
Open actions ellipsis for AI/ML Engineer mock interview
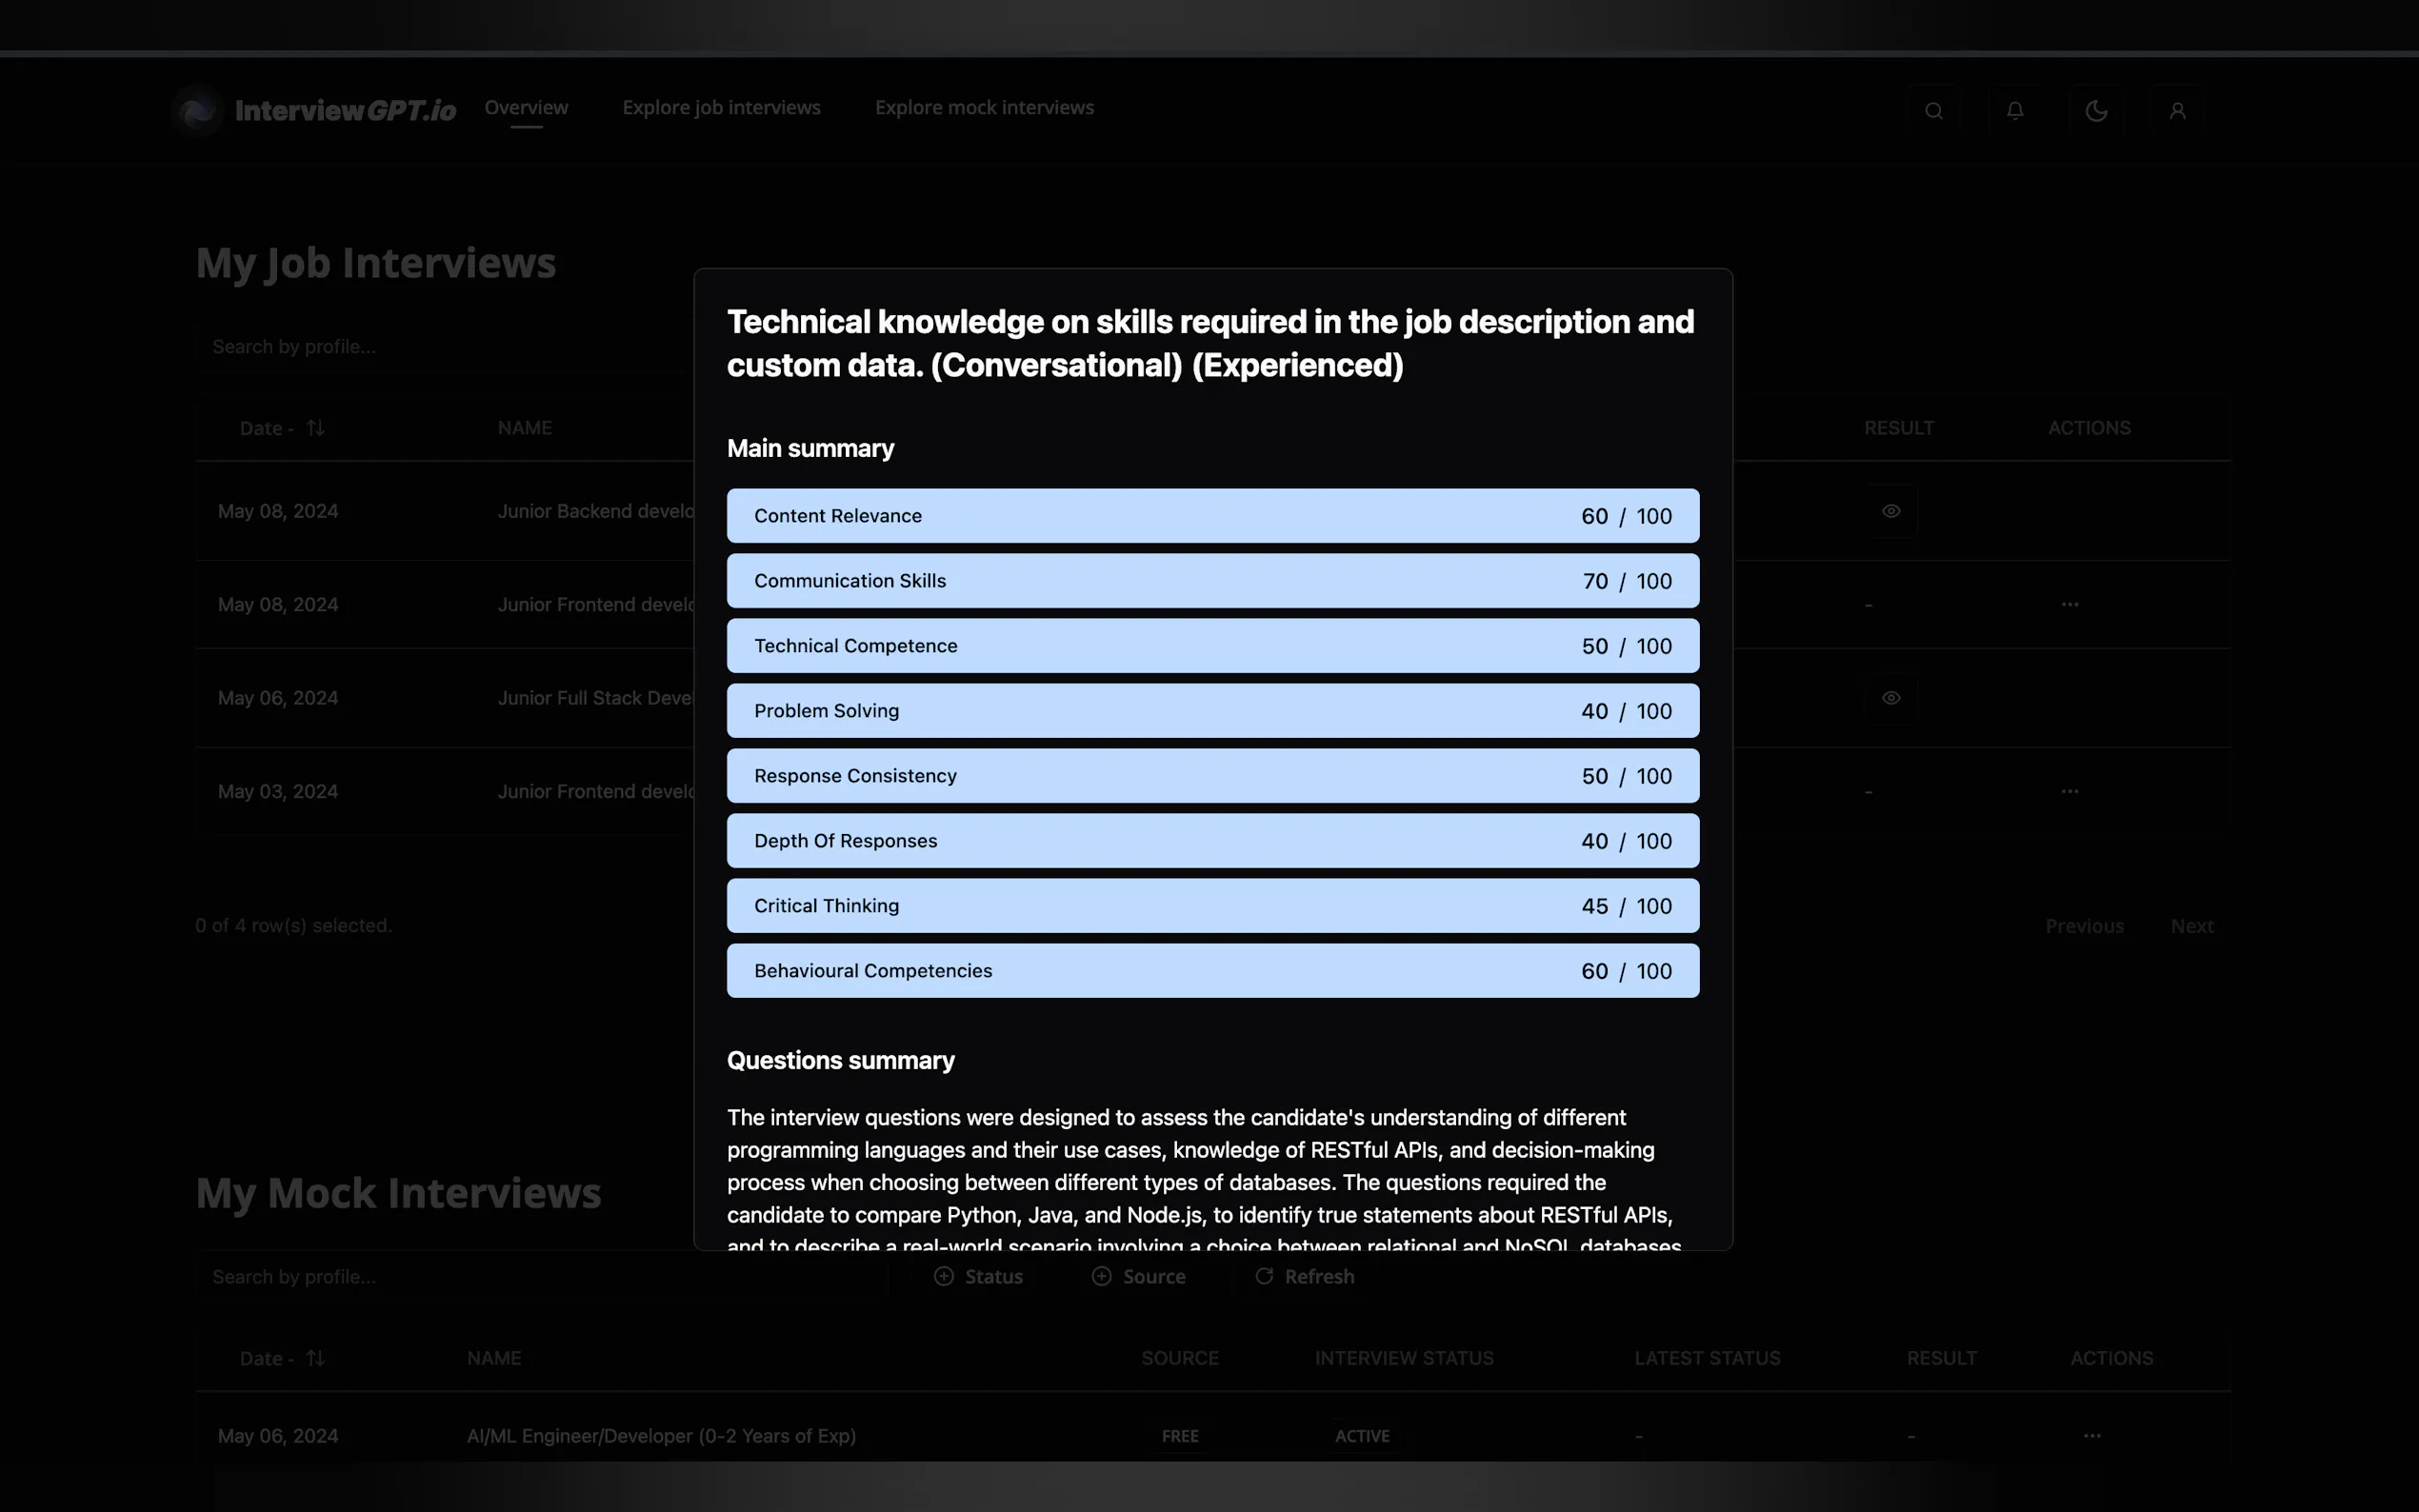(x=2091, y=1436)
